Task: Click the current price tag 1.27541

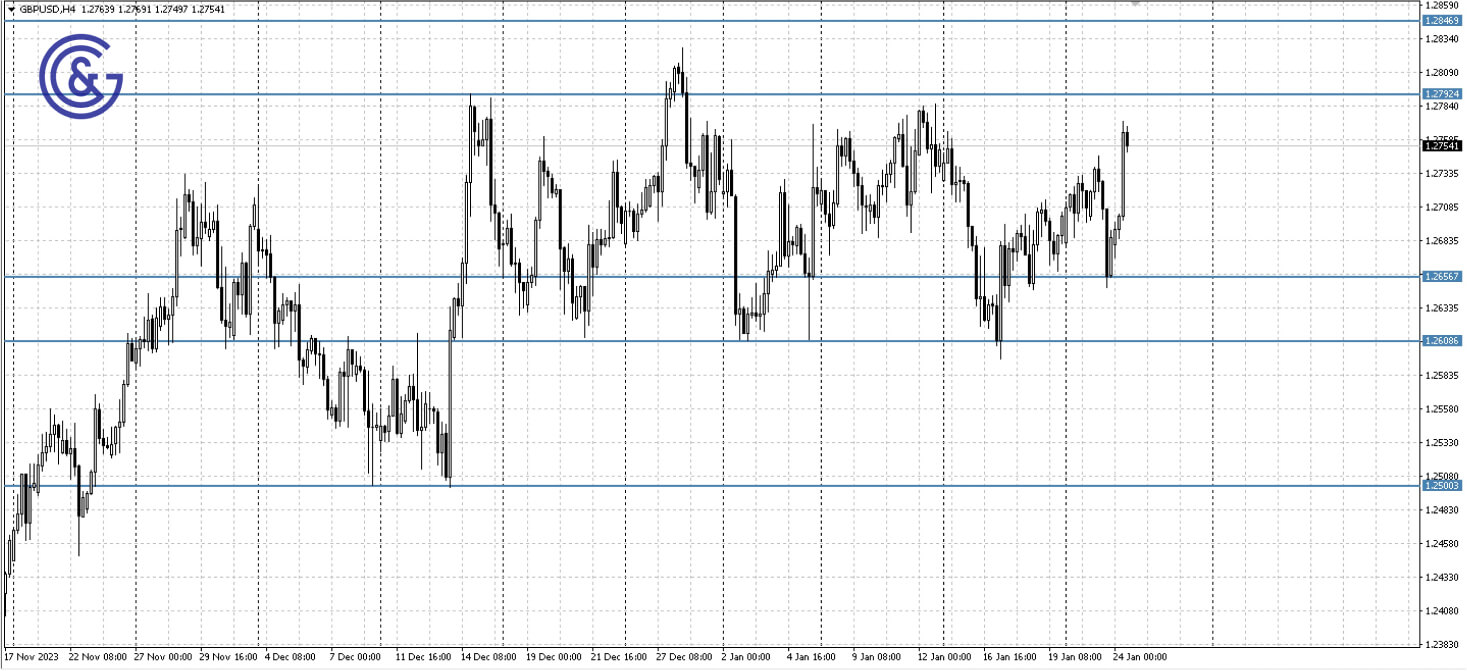Action: [1440, 144]
